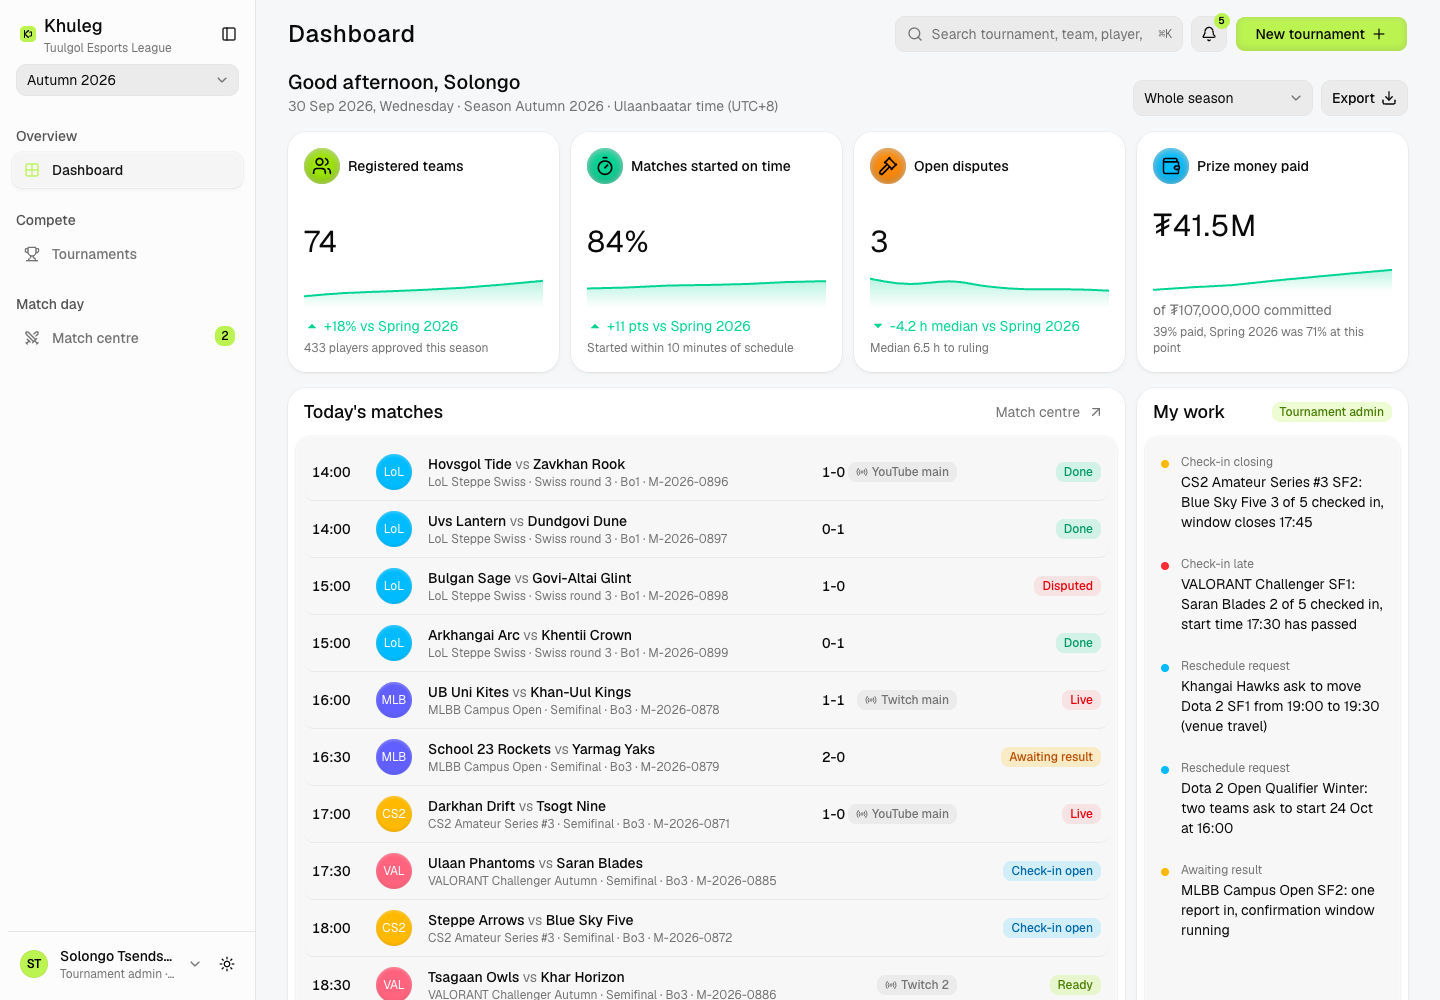
Task: Open the Match centre link in Today's matches
Action: pos(1049,412)
